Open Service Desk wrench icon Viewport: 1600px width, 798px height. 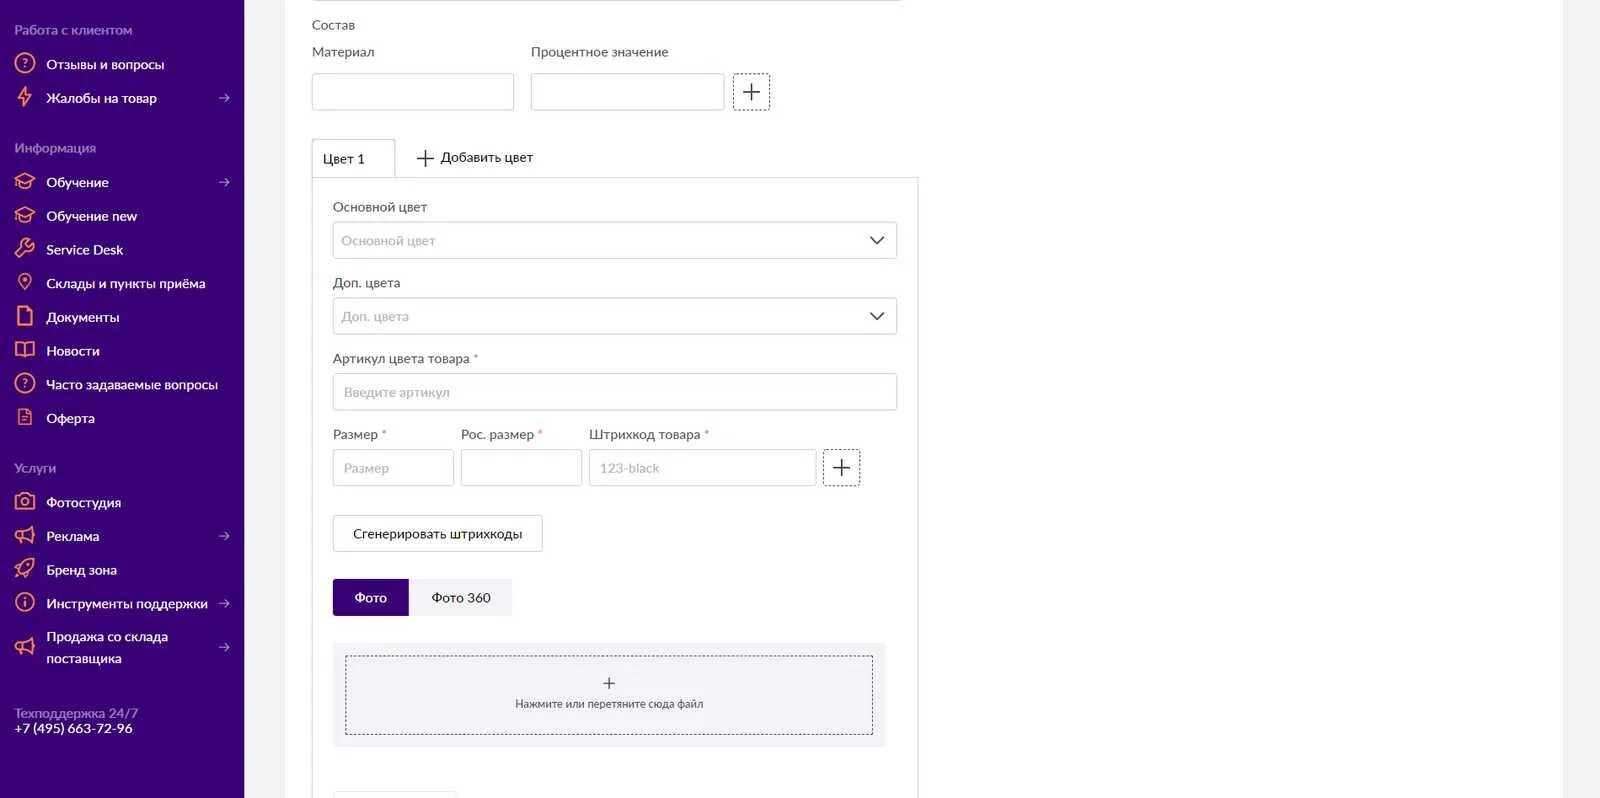(x=25, y=249)
